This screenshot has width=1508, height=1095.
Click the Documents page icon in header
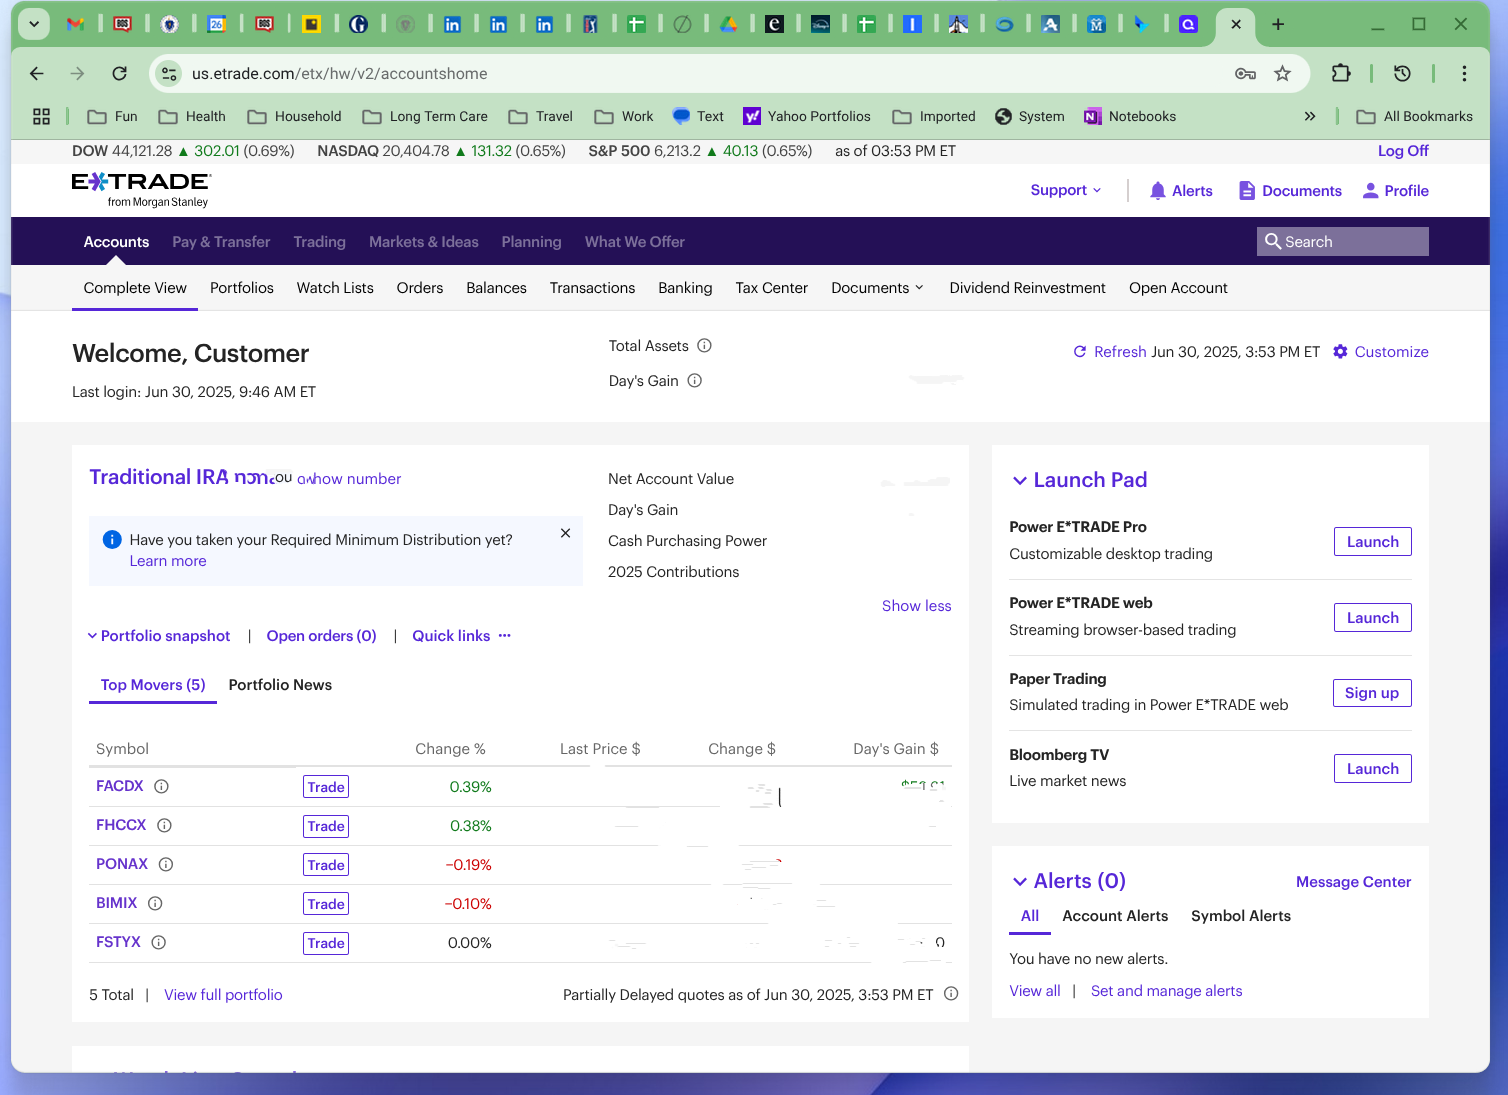tap(1247, 191)
